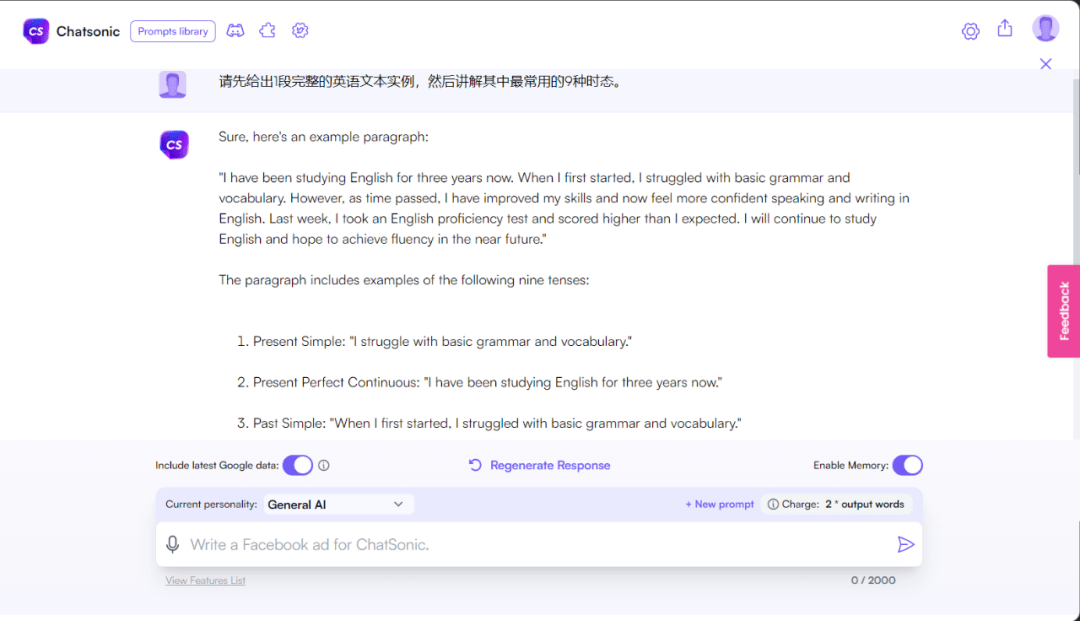The width and height of the screenshot is (1080, 621).
Task: Open the Prompts library
Action: click(x=172, y=31)
